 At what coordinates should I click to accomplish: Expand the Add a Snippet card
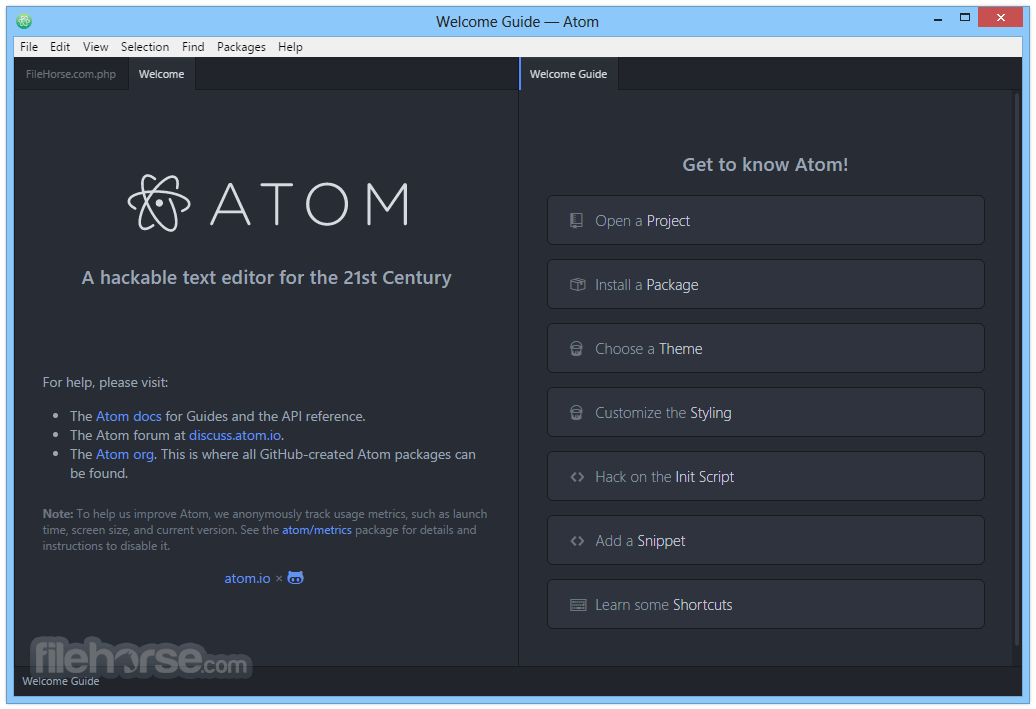coord(766,541)
